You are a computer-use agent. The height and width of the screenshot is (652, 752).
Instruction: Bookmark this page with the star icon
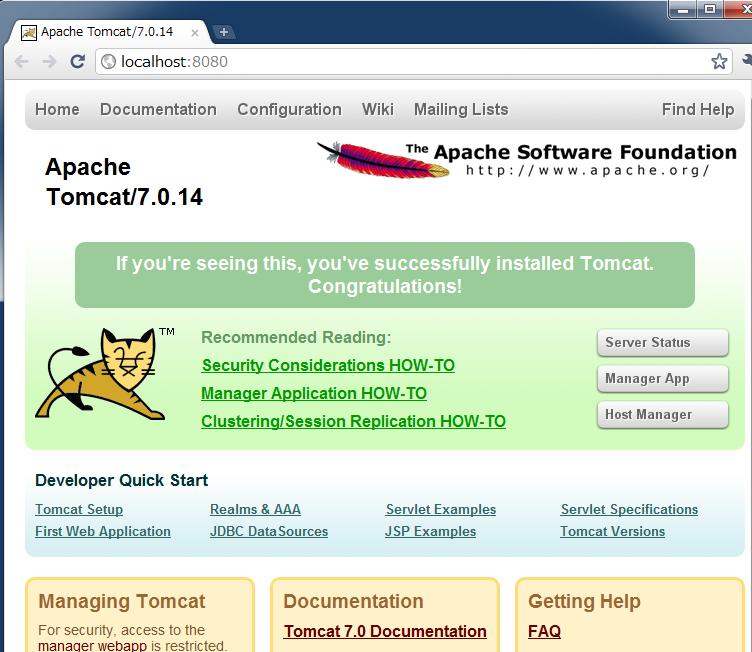click(719, 61)
